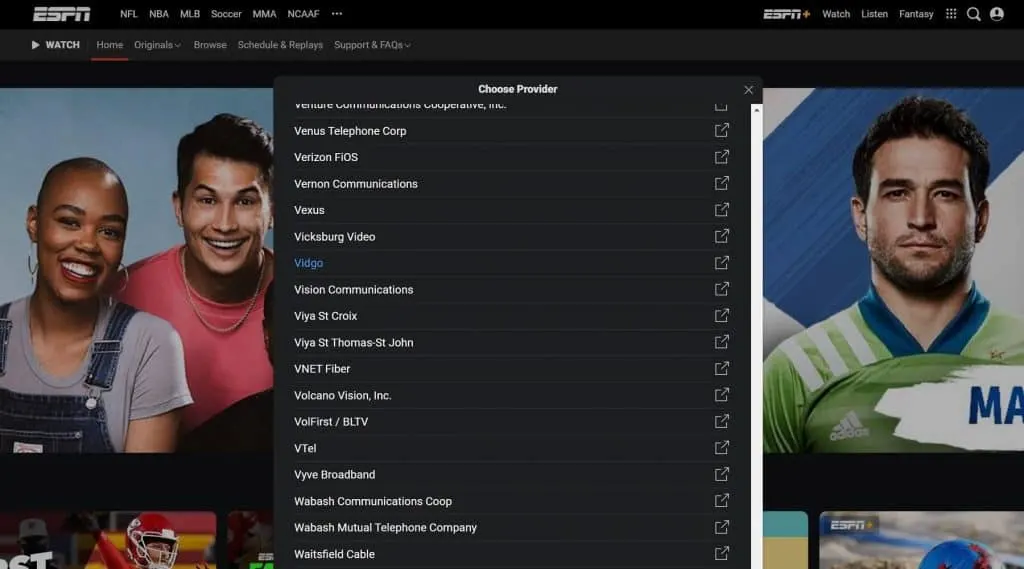Open Schedule & Replays tab

280,45
